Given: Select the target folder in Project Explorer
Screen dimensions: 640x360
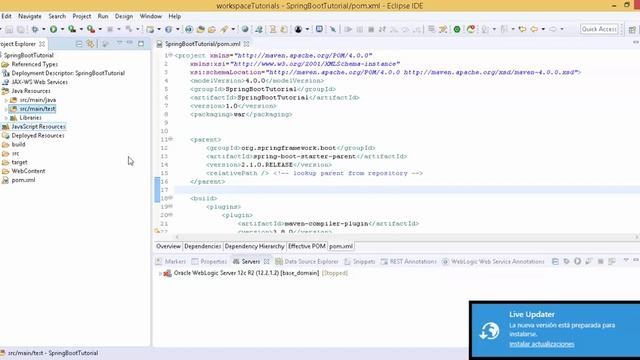Looking at the screenshot, I should pyautogui.click(x=19, y=162).
